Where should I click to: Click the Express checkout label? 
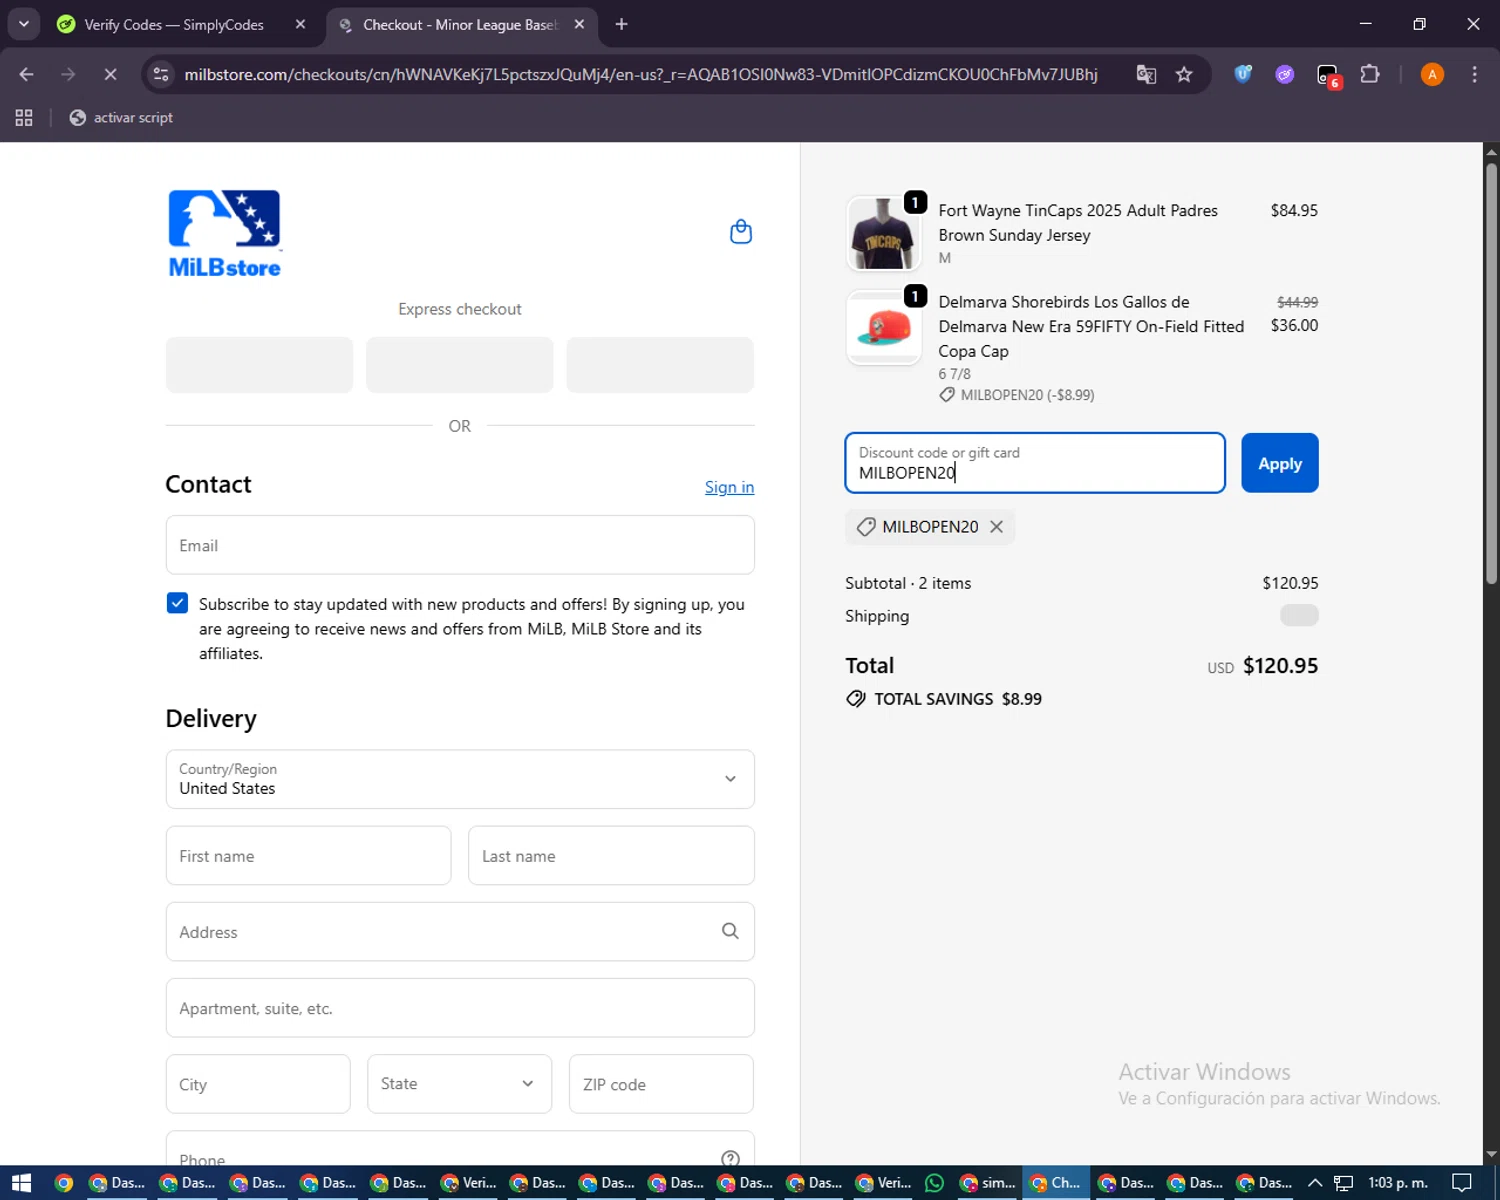click(460, 309)
